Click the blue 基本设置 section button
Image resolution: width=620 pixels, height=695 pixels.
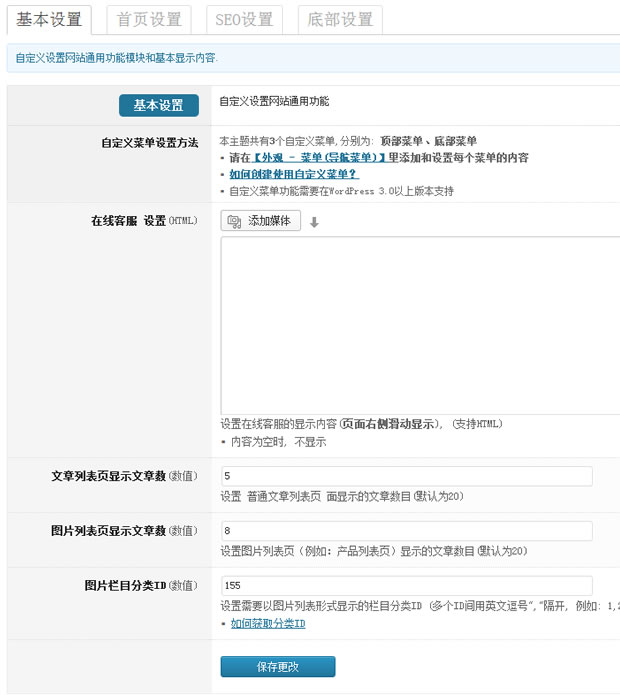coord(158,105)
